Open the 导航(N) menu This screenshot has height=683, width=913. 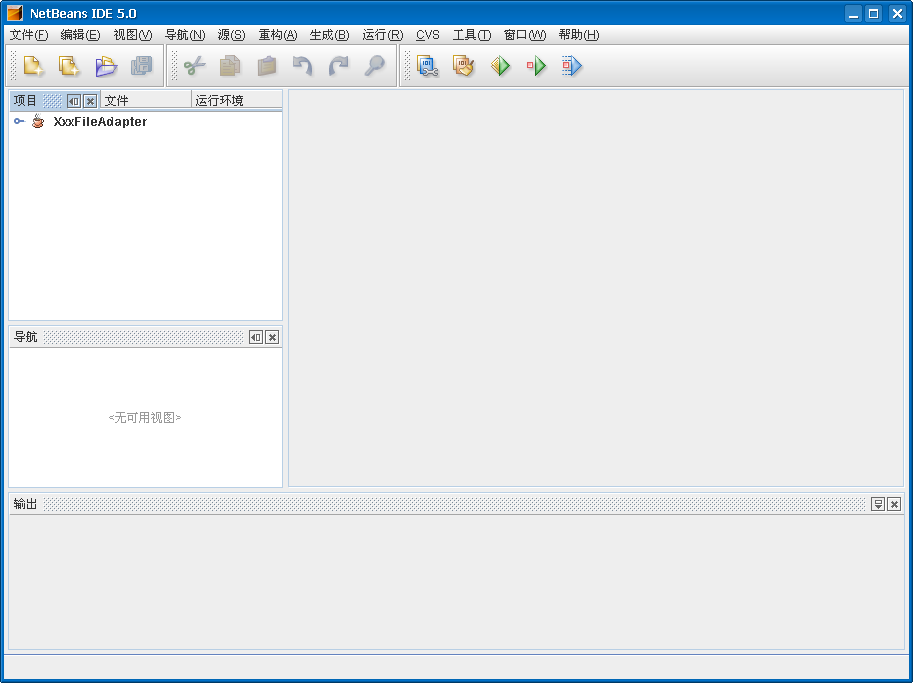[185, 35]
